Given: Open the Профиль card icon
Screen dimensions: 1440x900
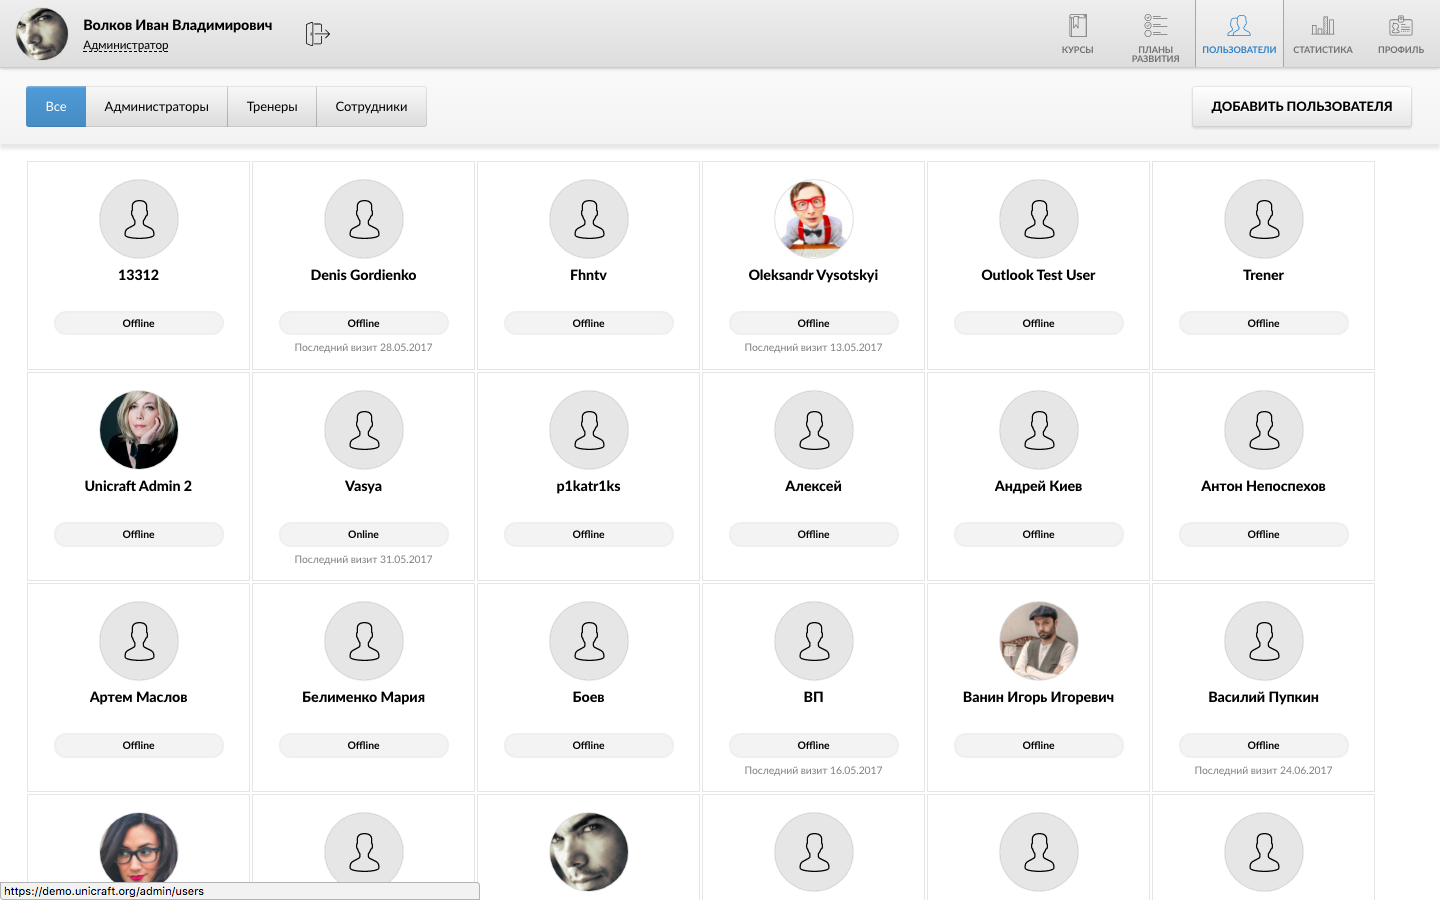Looking at the screenshot, I should pos(1401,26).
